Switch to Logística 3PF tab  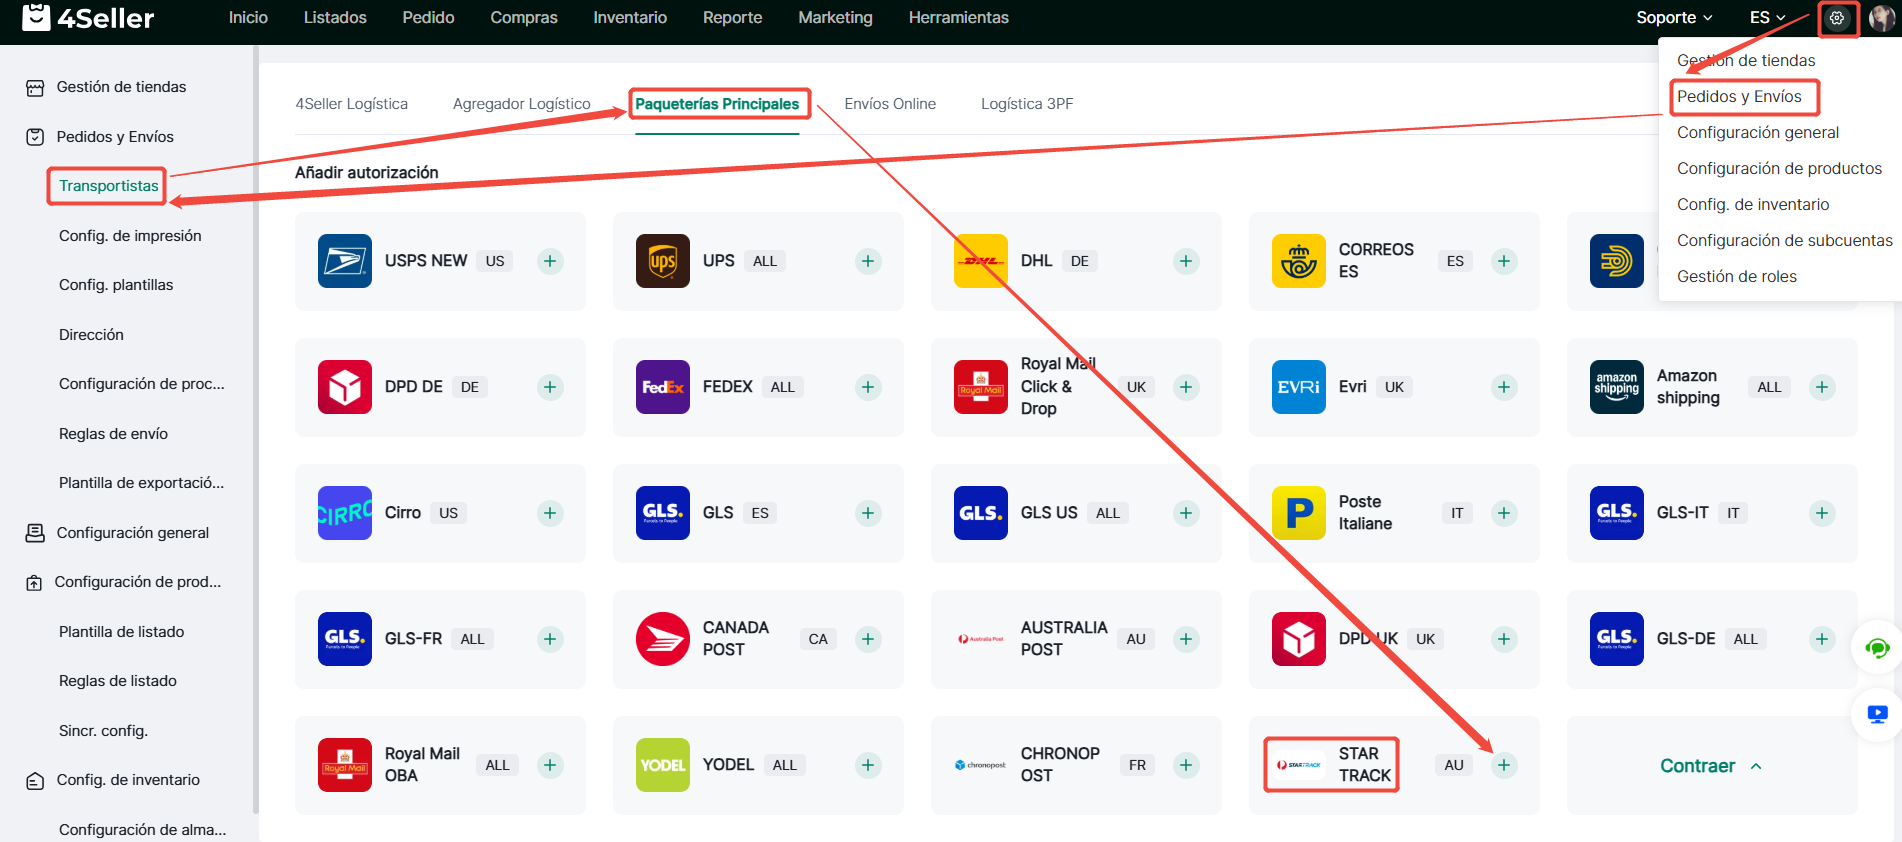click(1027, 104)
